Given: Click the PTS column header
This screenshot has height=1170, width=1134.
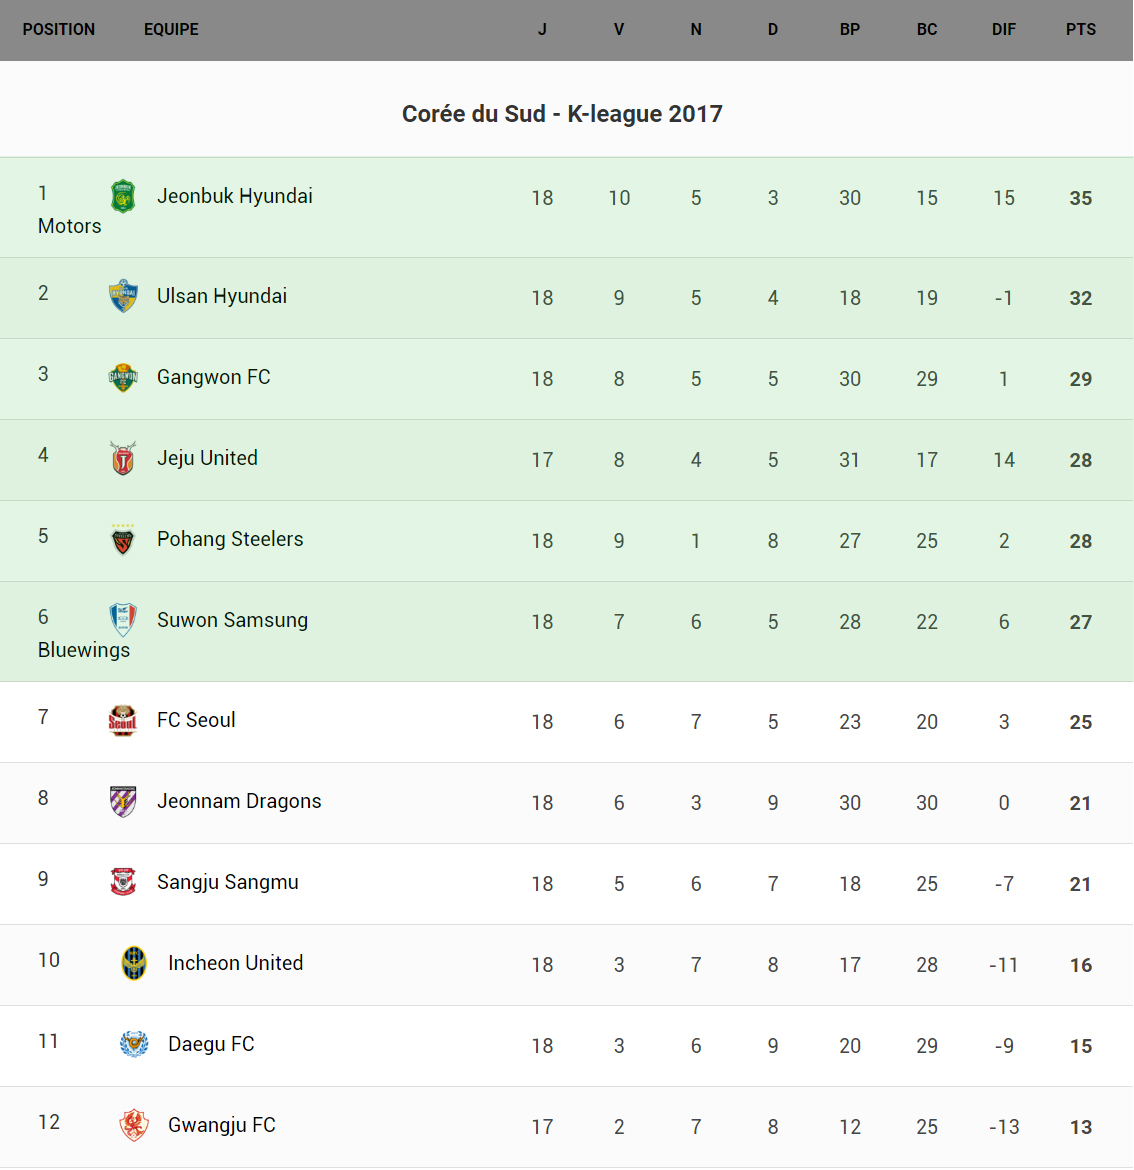Looking at the screenshot, I should point(1080,30).
